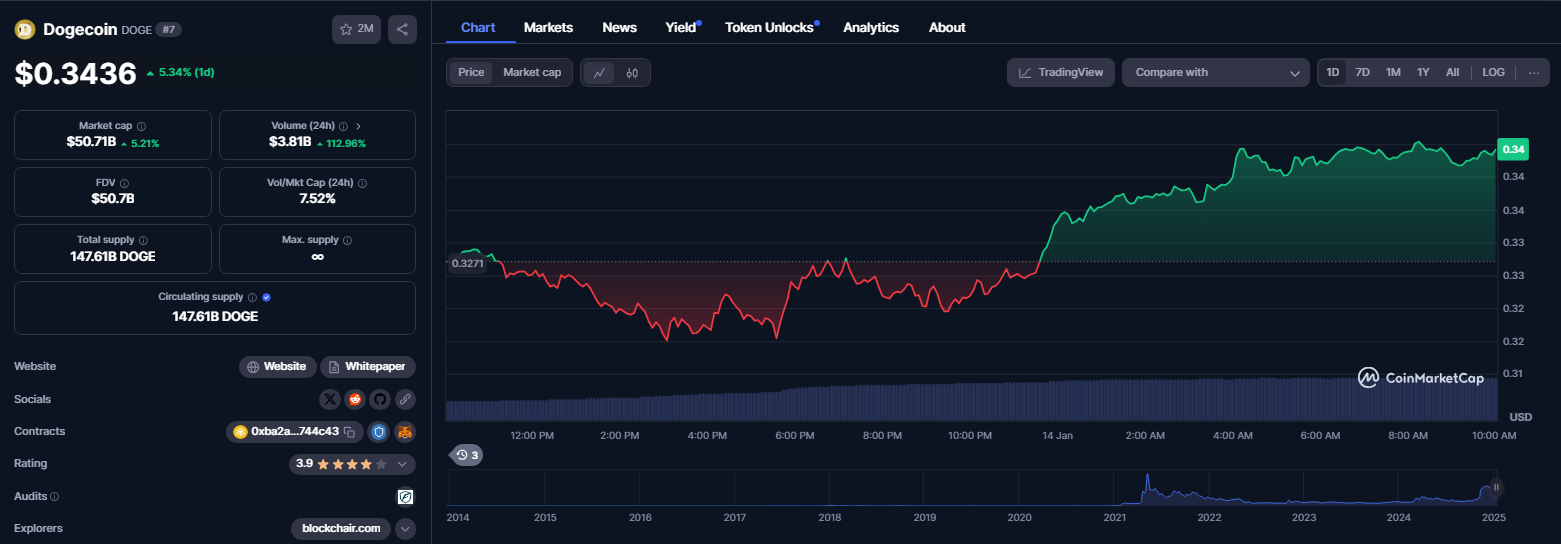Toggle LOG scale

click(1493, 72)
